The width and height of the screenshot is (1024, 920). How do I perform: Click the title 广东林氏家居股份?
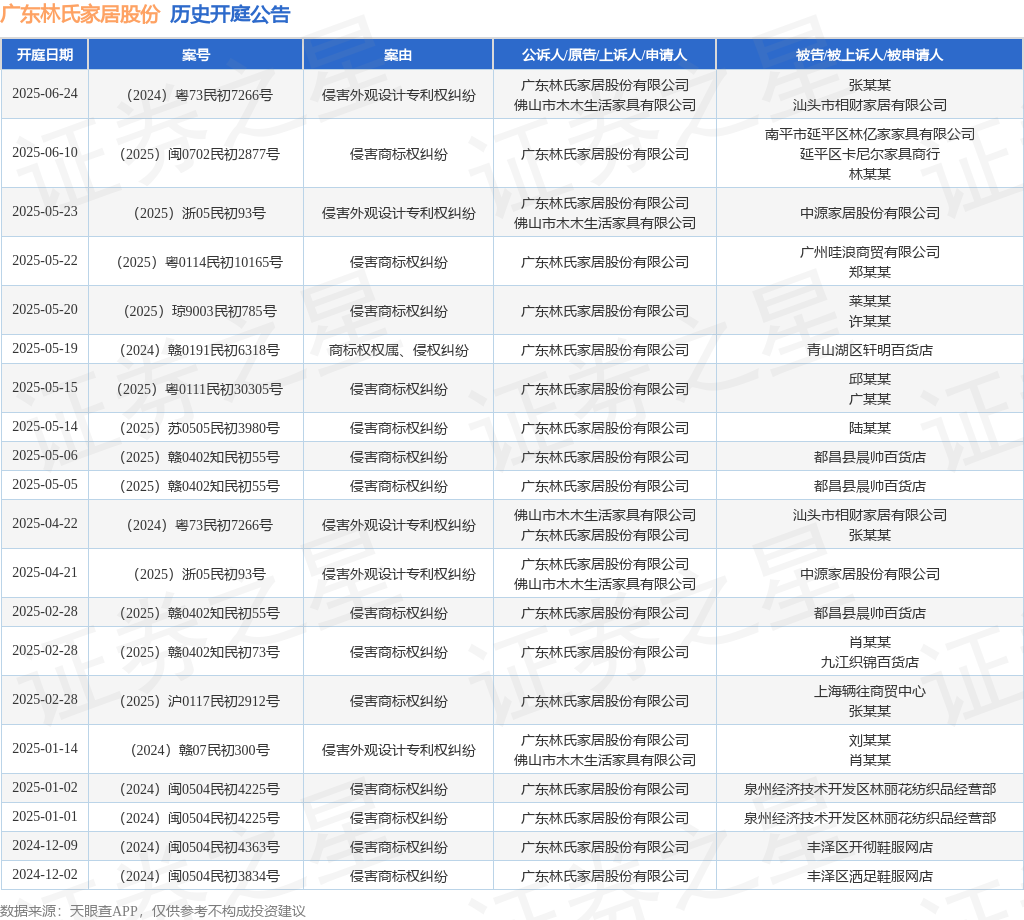(x=80, y=14)
